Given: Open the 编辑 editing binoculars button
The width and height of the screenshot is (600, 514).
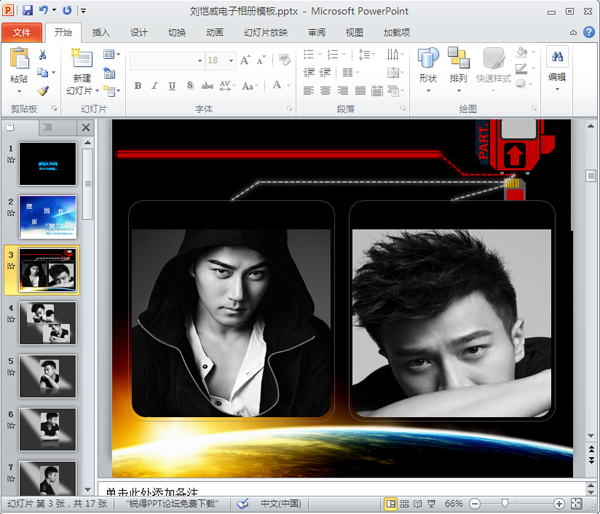Looking at the screenshot, I should coord(557,69).
